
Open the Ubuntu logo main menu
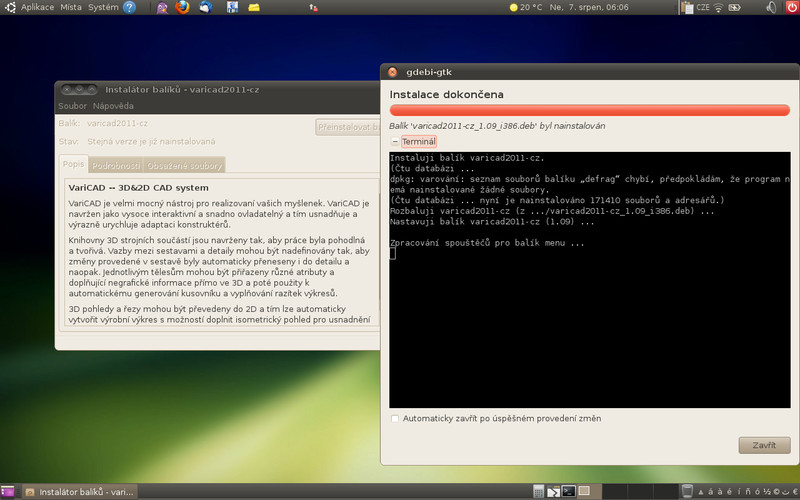click(9, 7)
